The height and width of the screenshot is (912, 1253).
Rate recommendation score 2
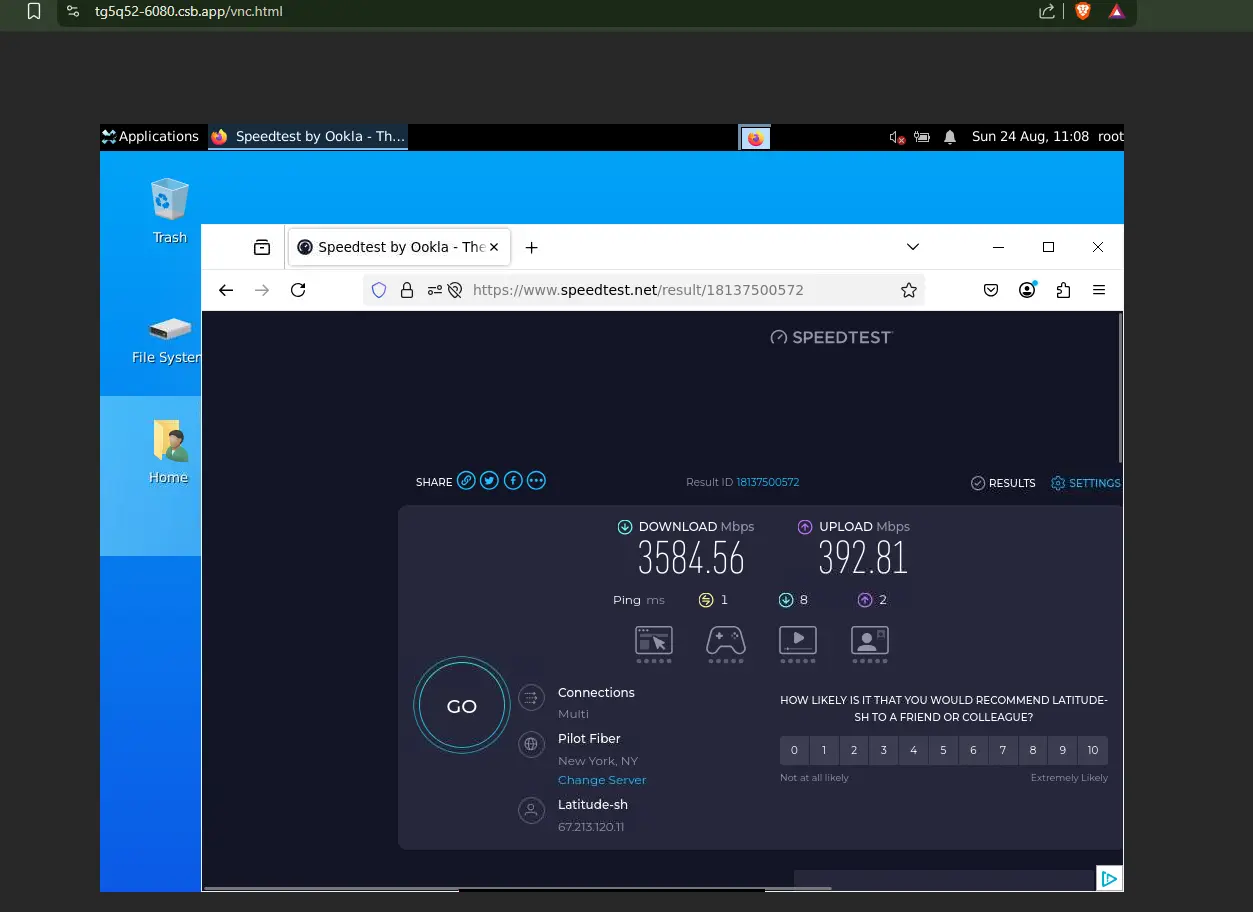tap(854, 750)
